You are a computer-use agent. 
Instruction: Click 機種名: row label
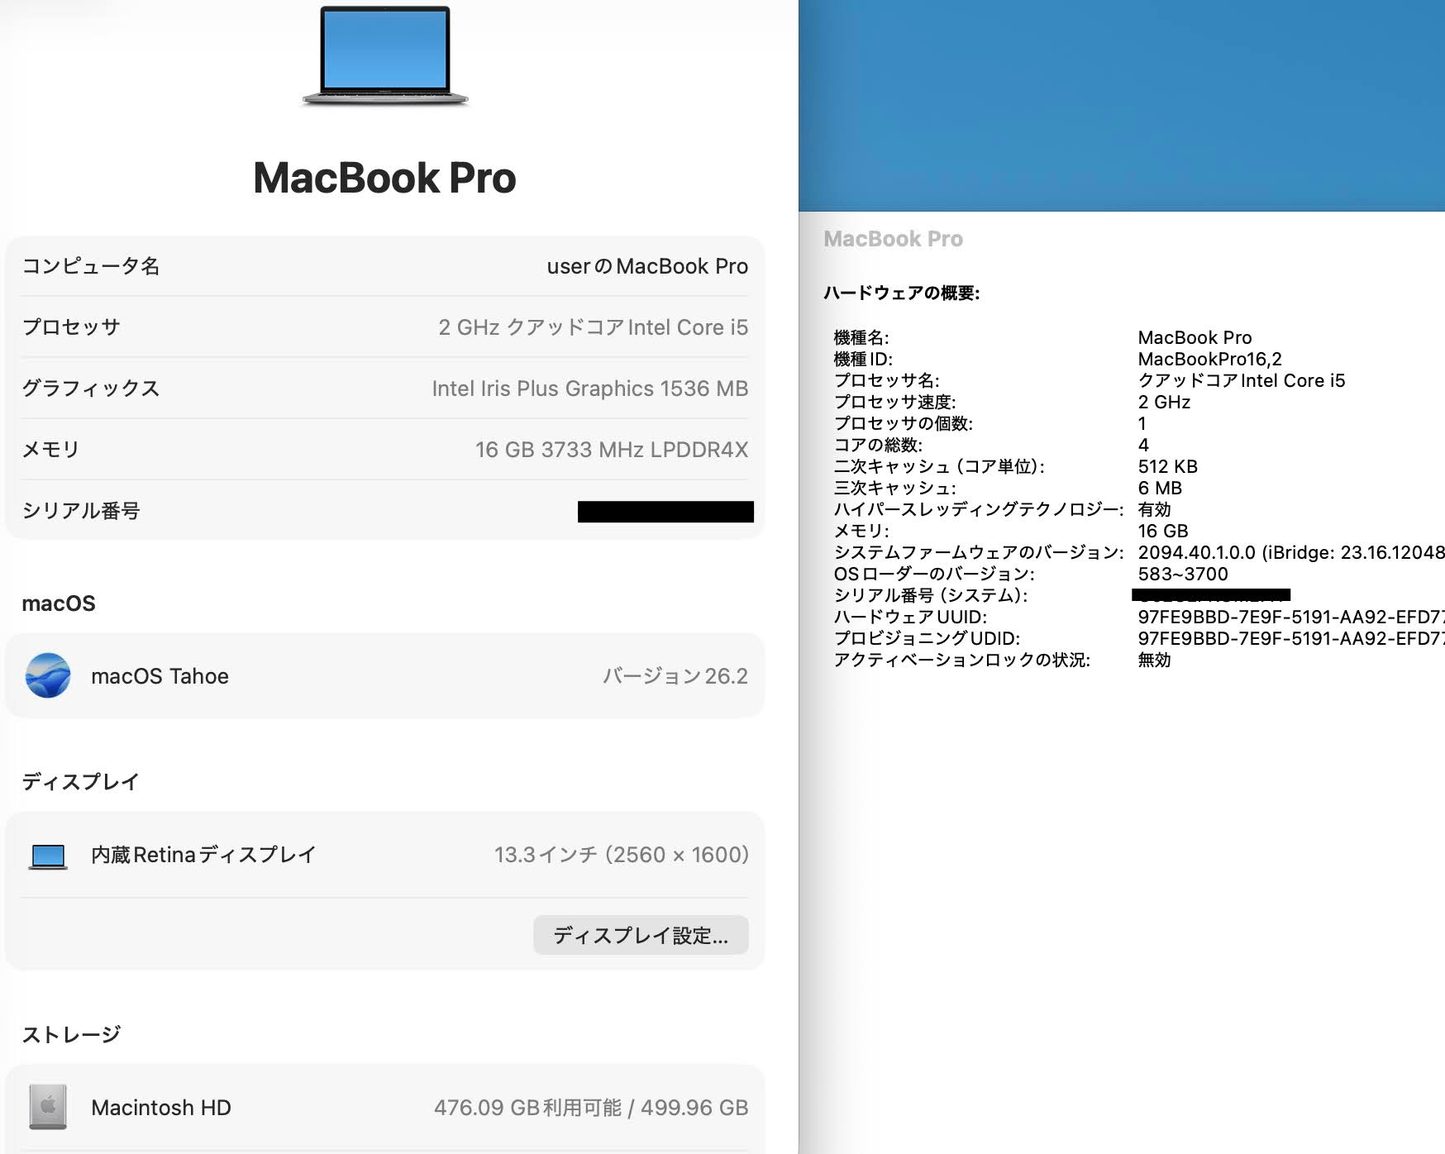(x=862, y=338)
